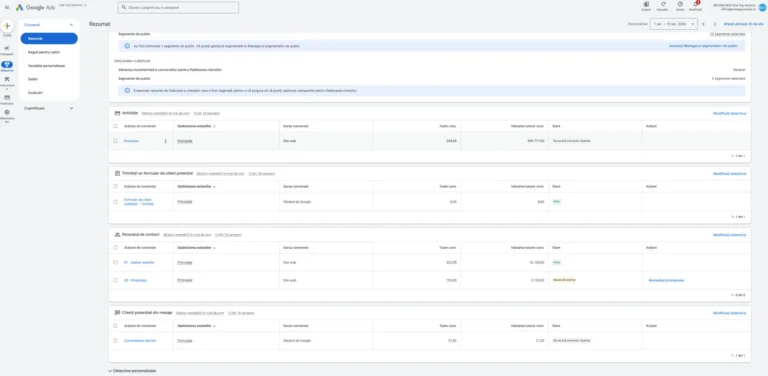The height and width of the screenshot is (376, 768).
Task: Open the Conversation starters conversion link
Action: [x=140, y=341]
